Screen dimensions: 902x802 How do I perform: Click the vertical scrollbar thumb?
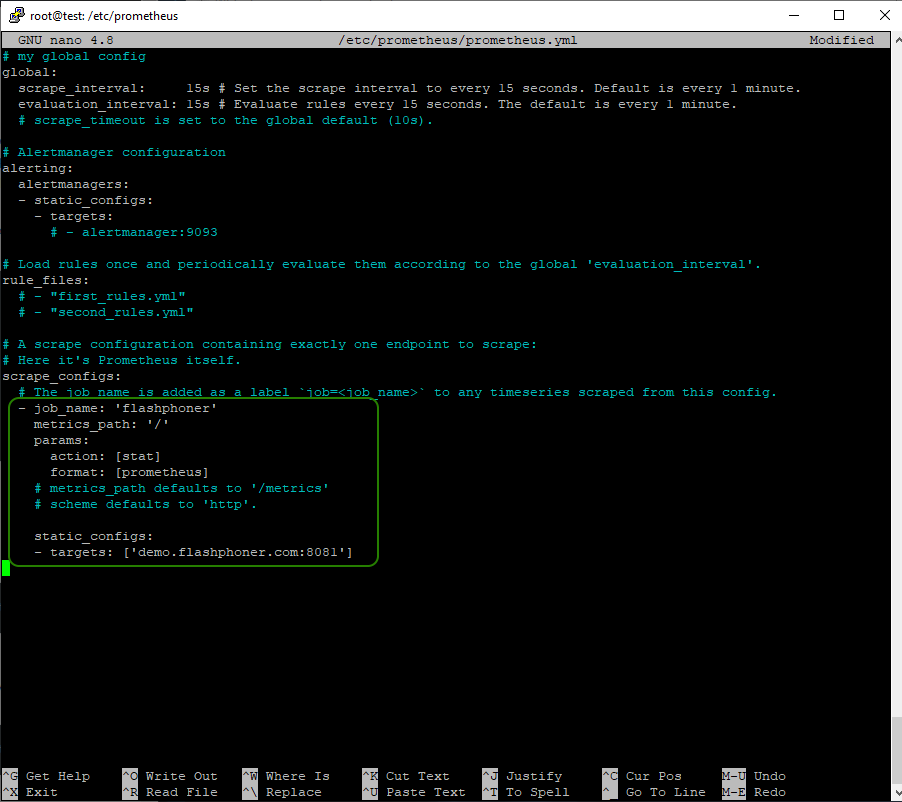click(897, 751)
